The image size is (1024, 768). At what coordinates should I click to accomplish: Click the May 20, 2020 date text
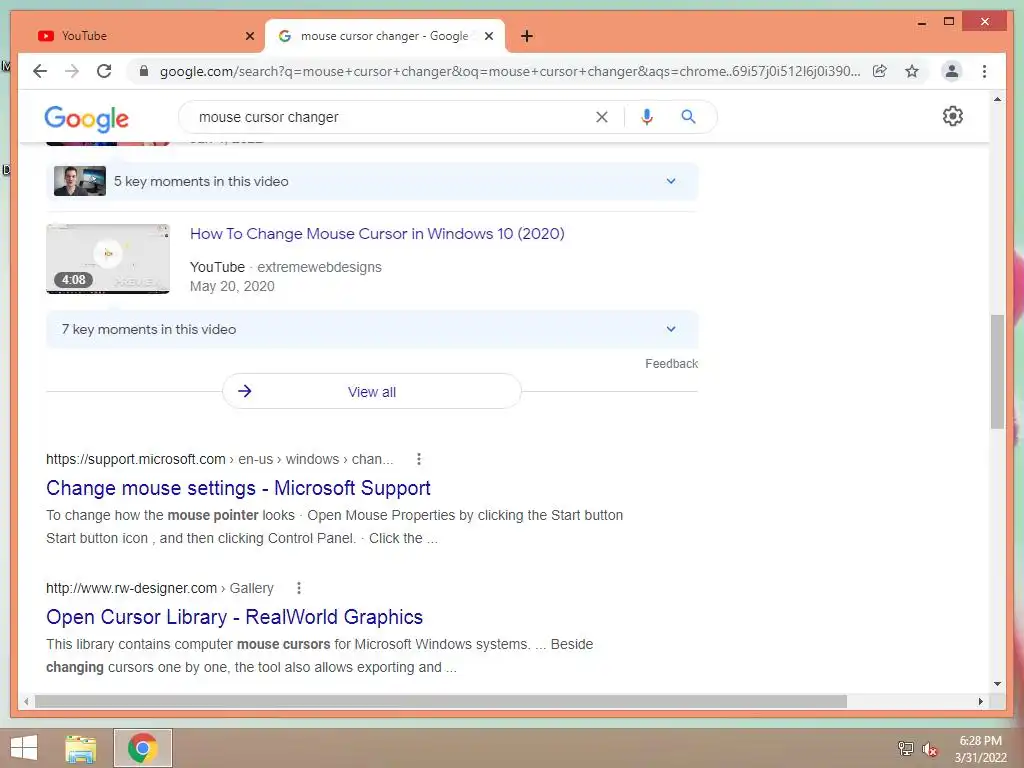232,286
